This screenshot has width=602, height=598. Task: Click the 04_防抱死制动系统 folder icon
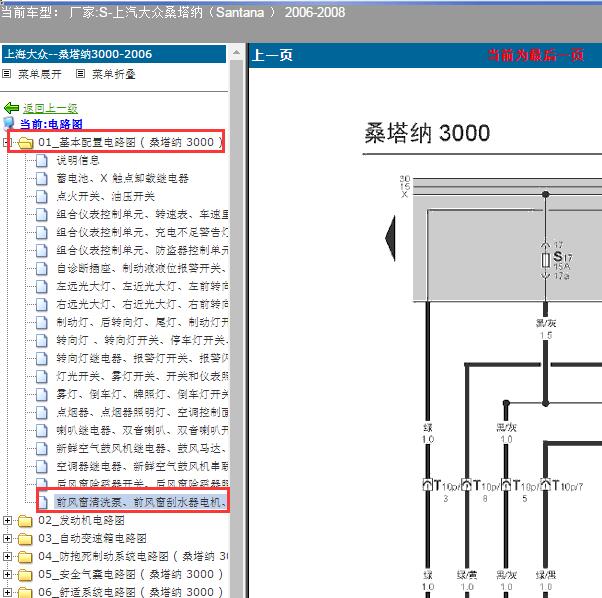25,557
